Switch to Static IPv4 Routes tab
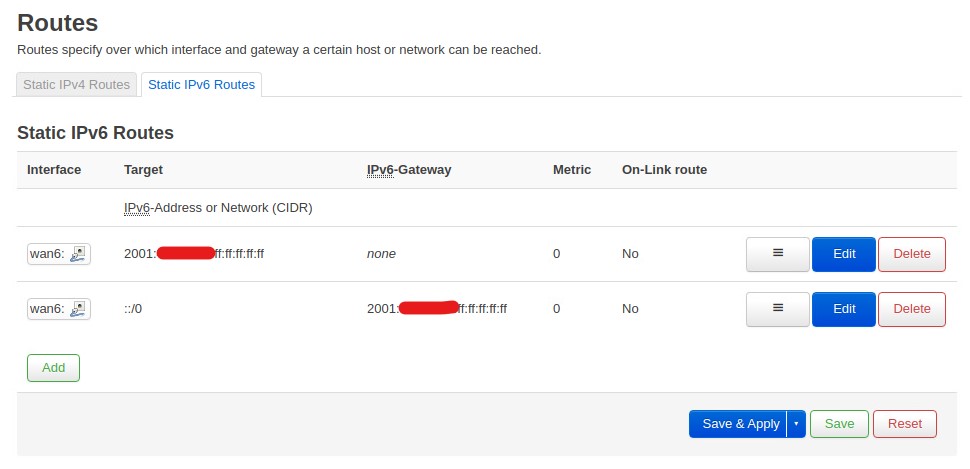970x469 pixels. 77,85
